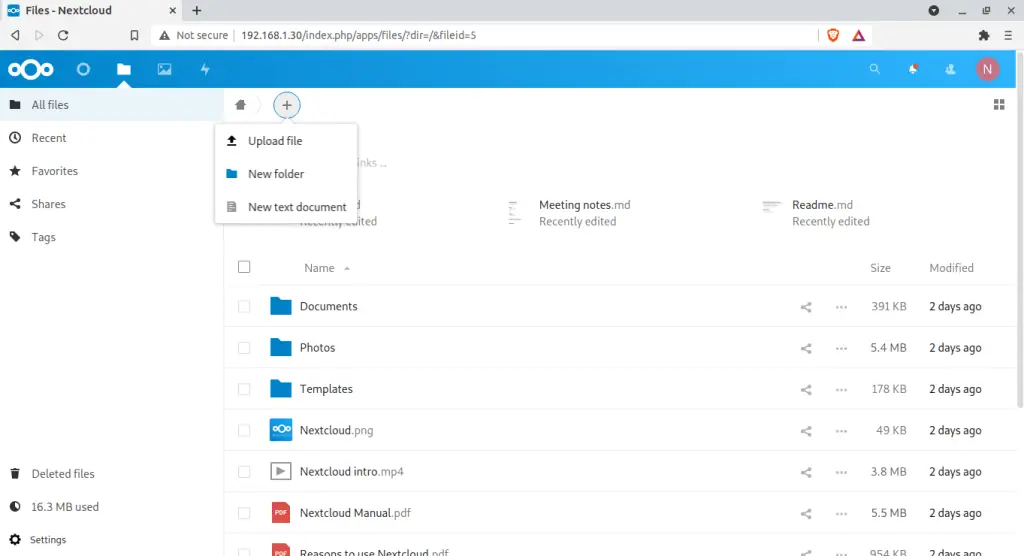This screenshot has width=1024, height=556.
Task: Check the Nextcloud intro.mp4 checkbox
Action: pos(244,472)
